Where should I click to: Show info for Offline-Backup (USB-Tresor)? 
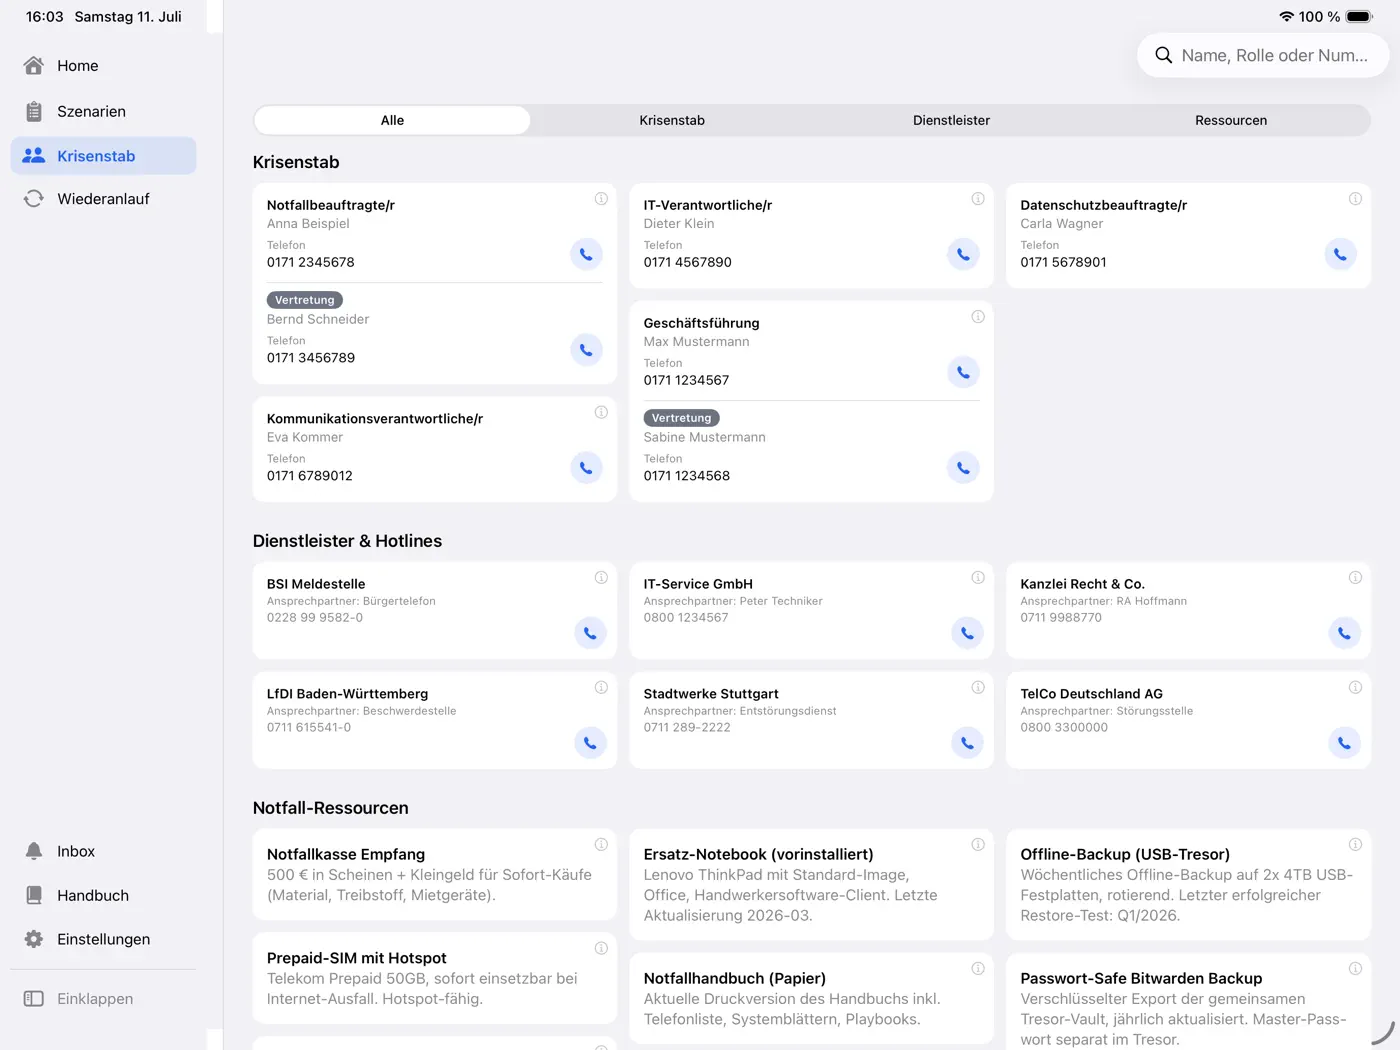[x=1355, y=844]
